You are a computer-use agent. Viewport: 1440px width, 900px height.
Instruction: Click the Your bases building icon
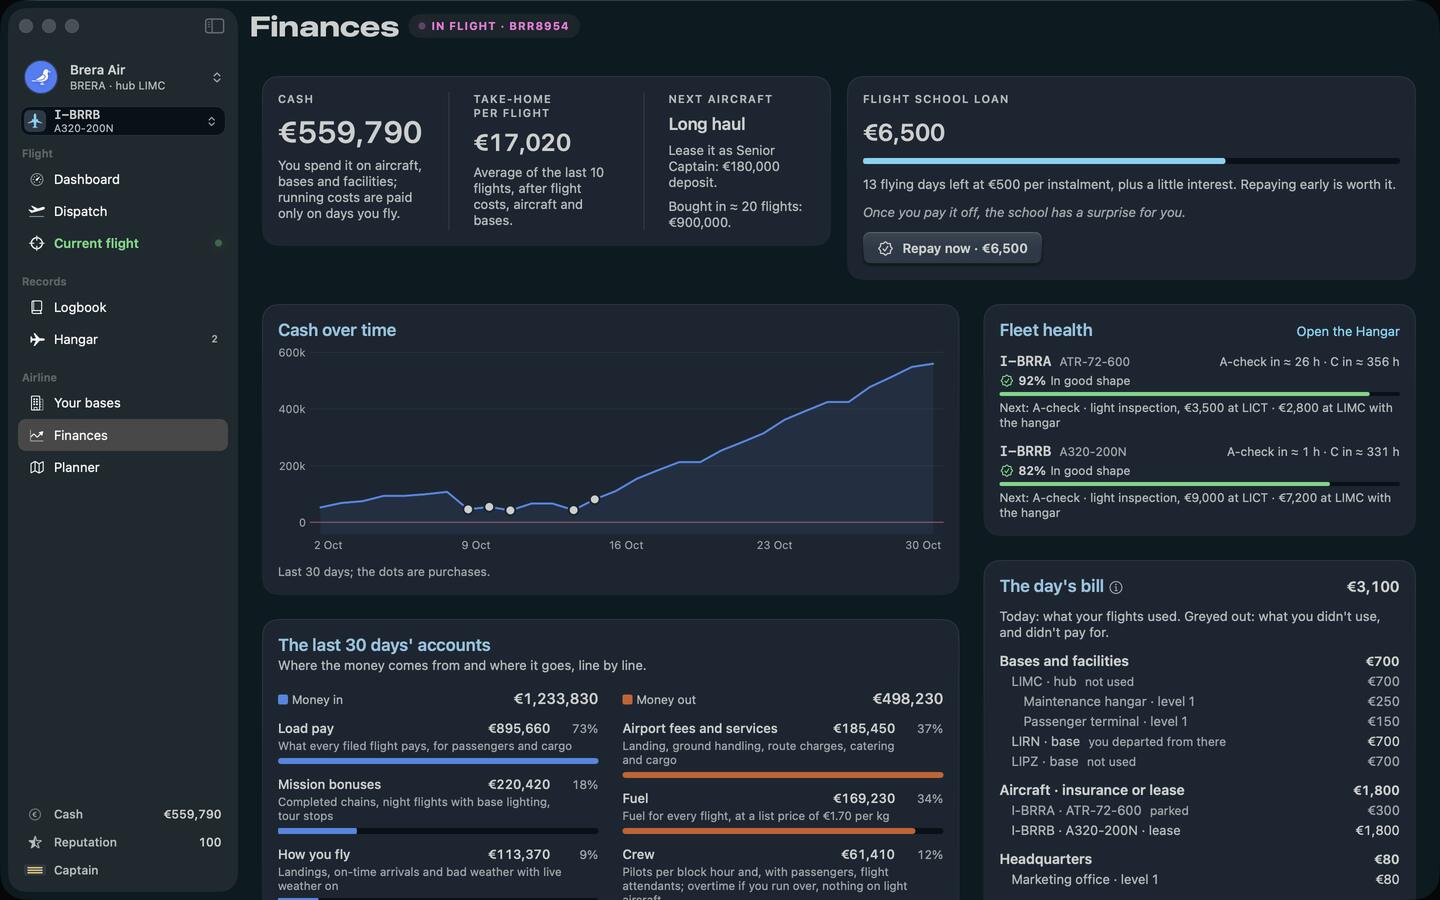click(37, 403)
